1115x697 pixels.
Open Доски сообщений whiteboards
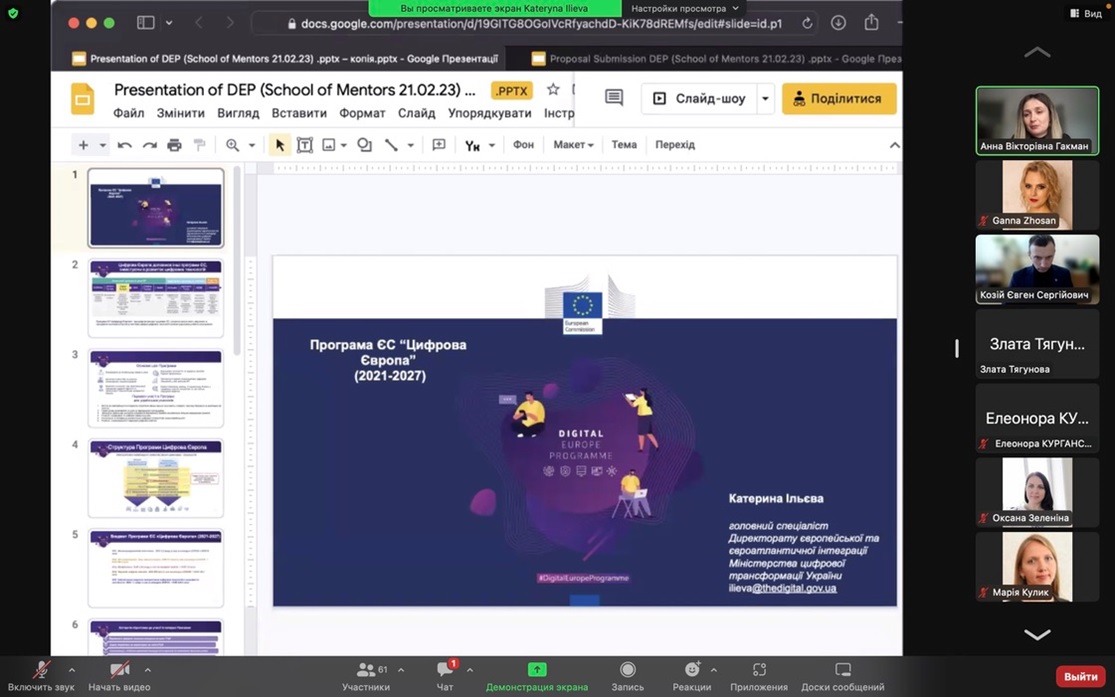coord(843,676)
